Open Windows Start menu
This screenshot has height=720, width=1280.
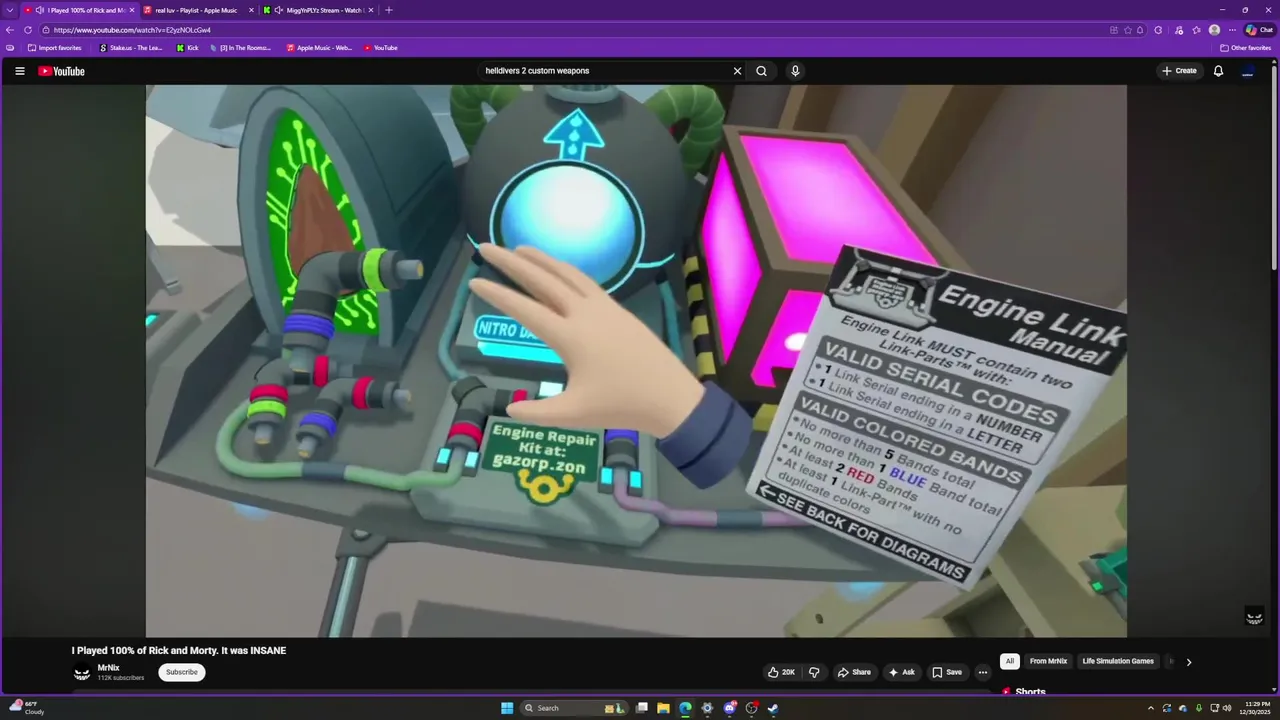pos(507,708)
